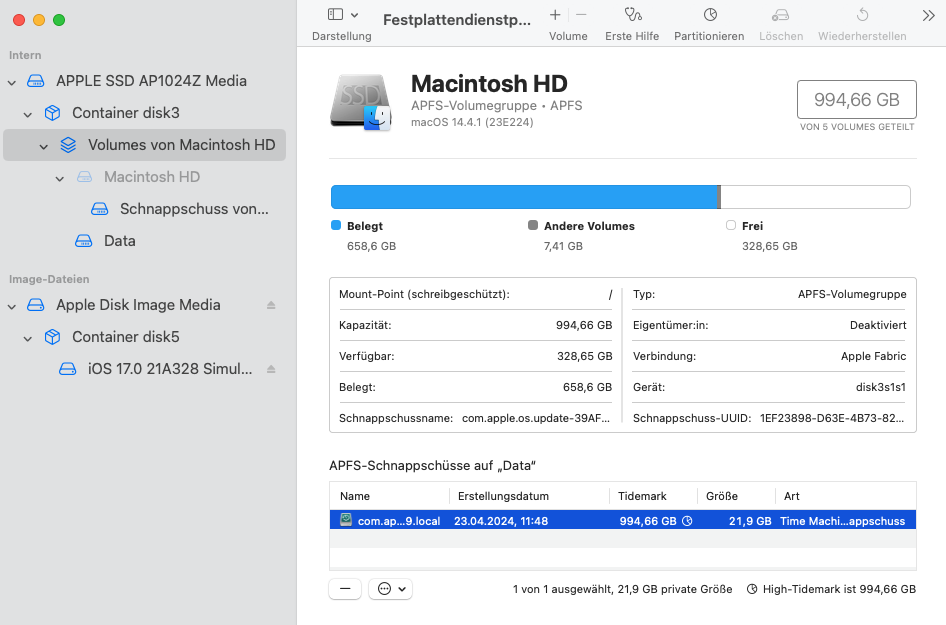Collapse Container disk5 node

28,338
